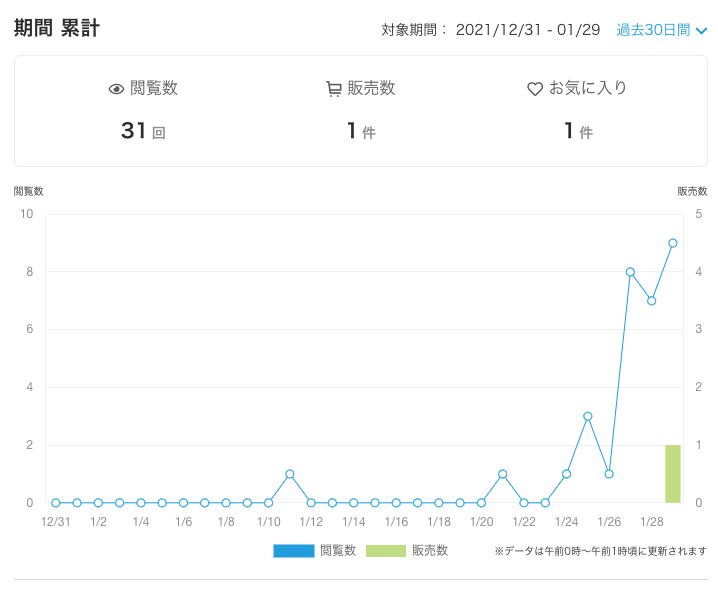
Task: Click the right axis value 5
Action: (698, 214)
